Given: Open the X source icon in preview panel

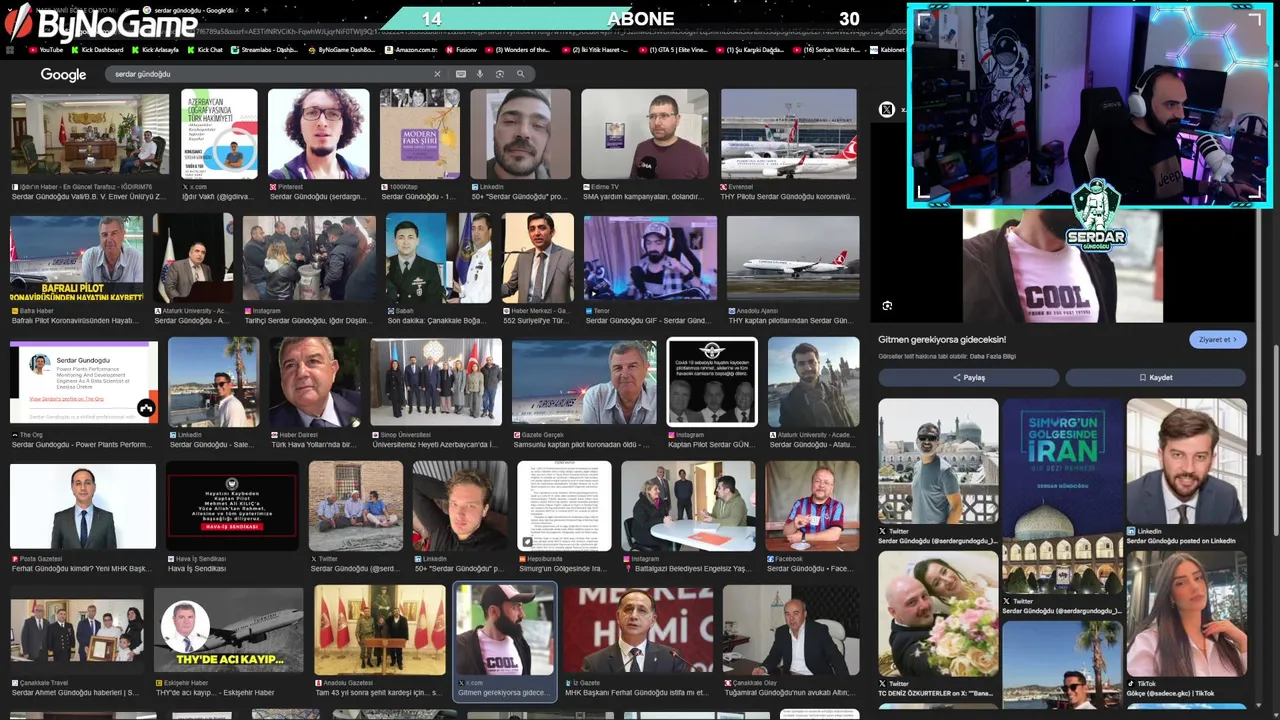Looking at the screenshot, I should click(887, 110).
